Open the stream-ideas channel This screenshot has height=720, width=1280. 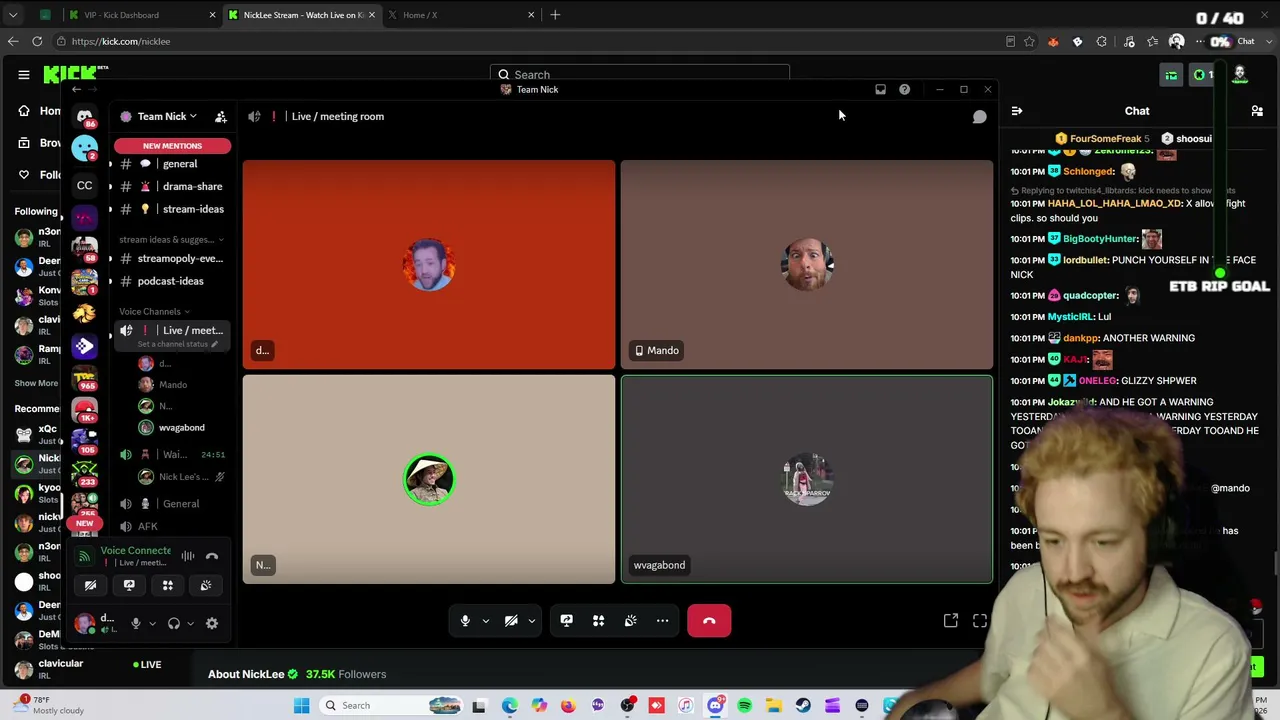tap(172, 209)
